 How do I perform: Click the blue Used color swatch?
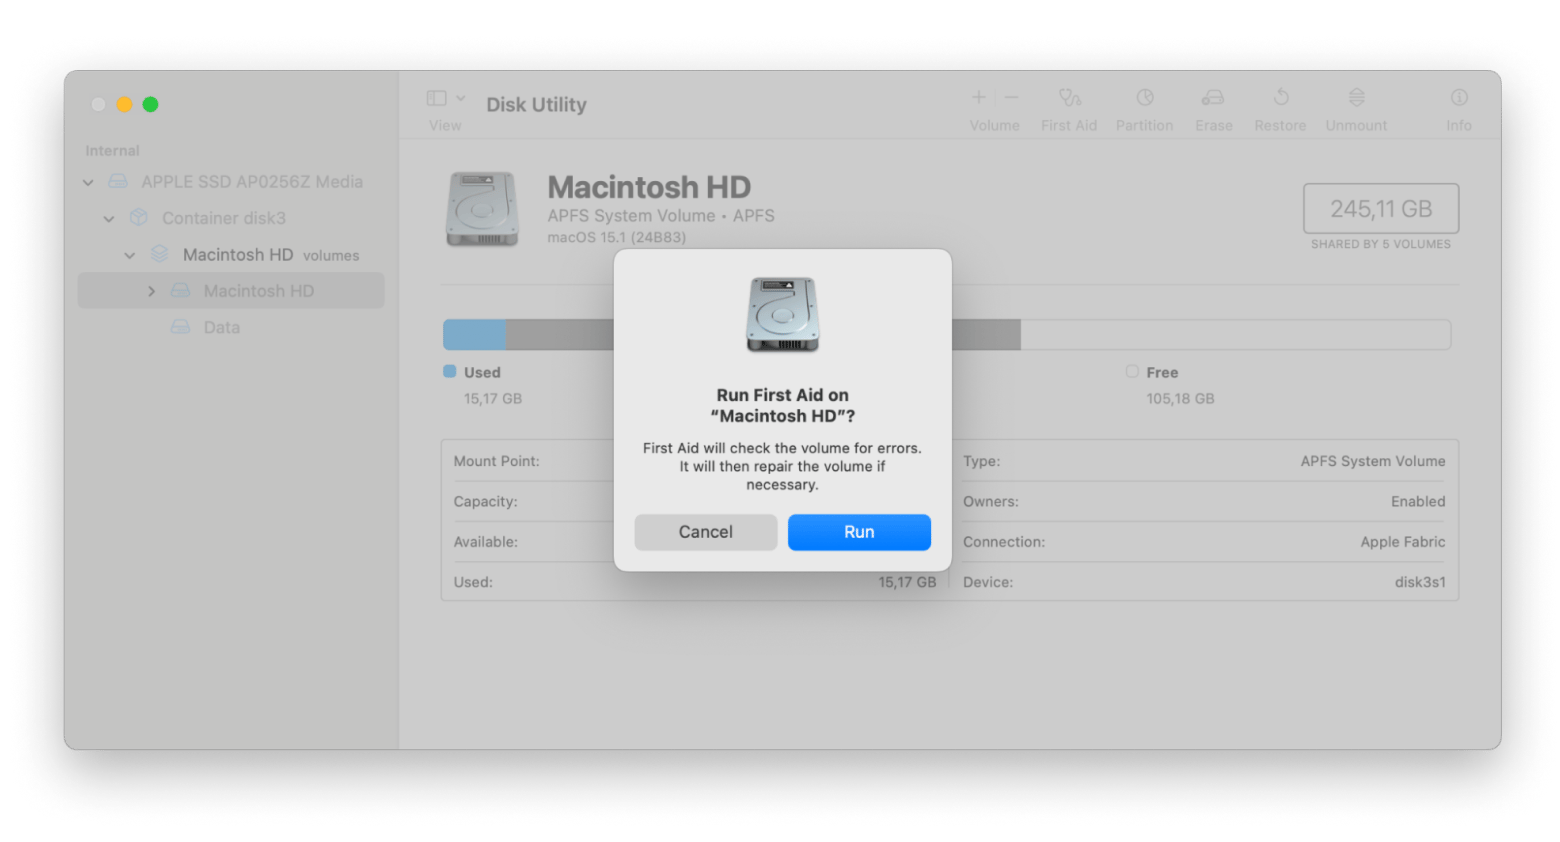450,371
